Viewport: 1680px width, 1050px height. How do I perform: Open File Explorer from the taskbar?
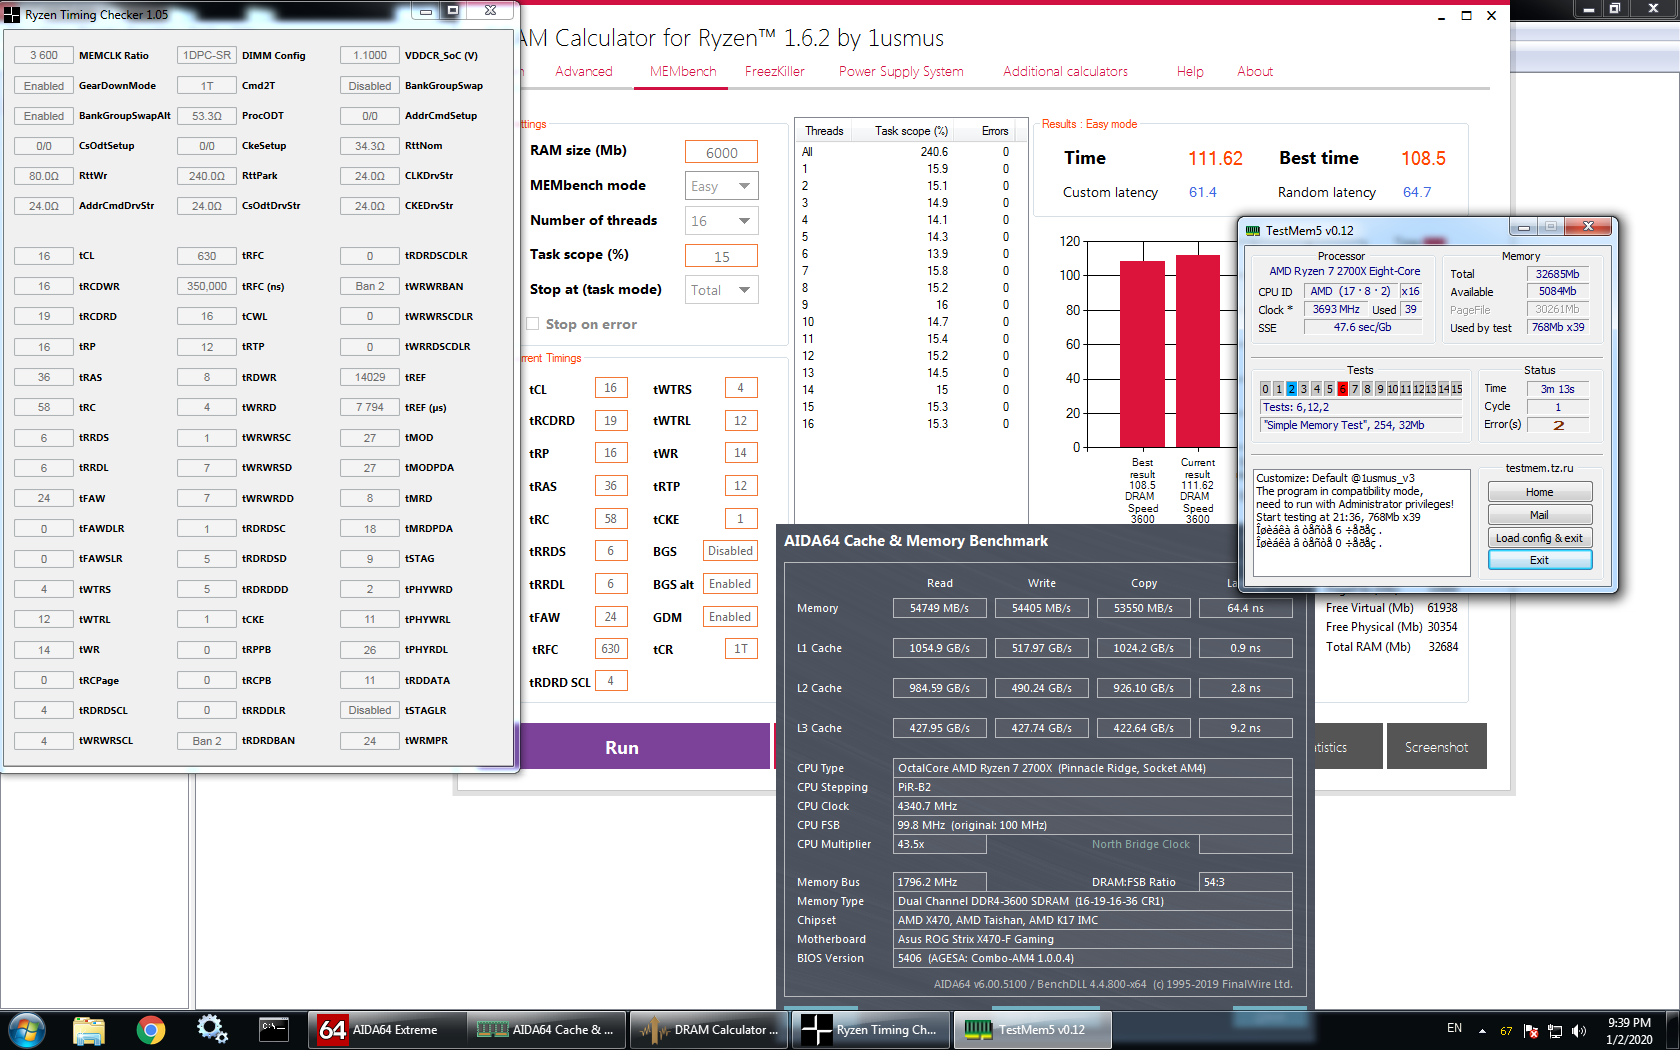point(89,1029)
